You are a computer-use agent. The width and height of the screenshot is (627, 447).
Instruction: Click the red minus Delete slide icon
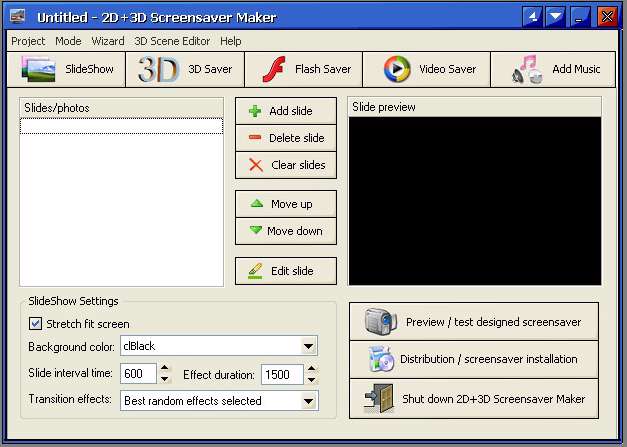click(x=255, y=138)
